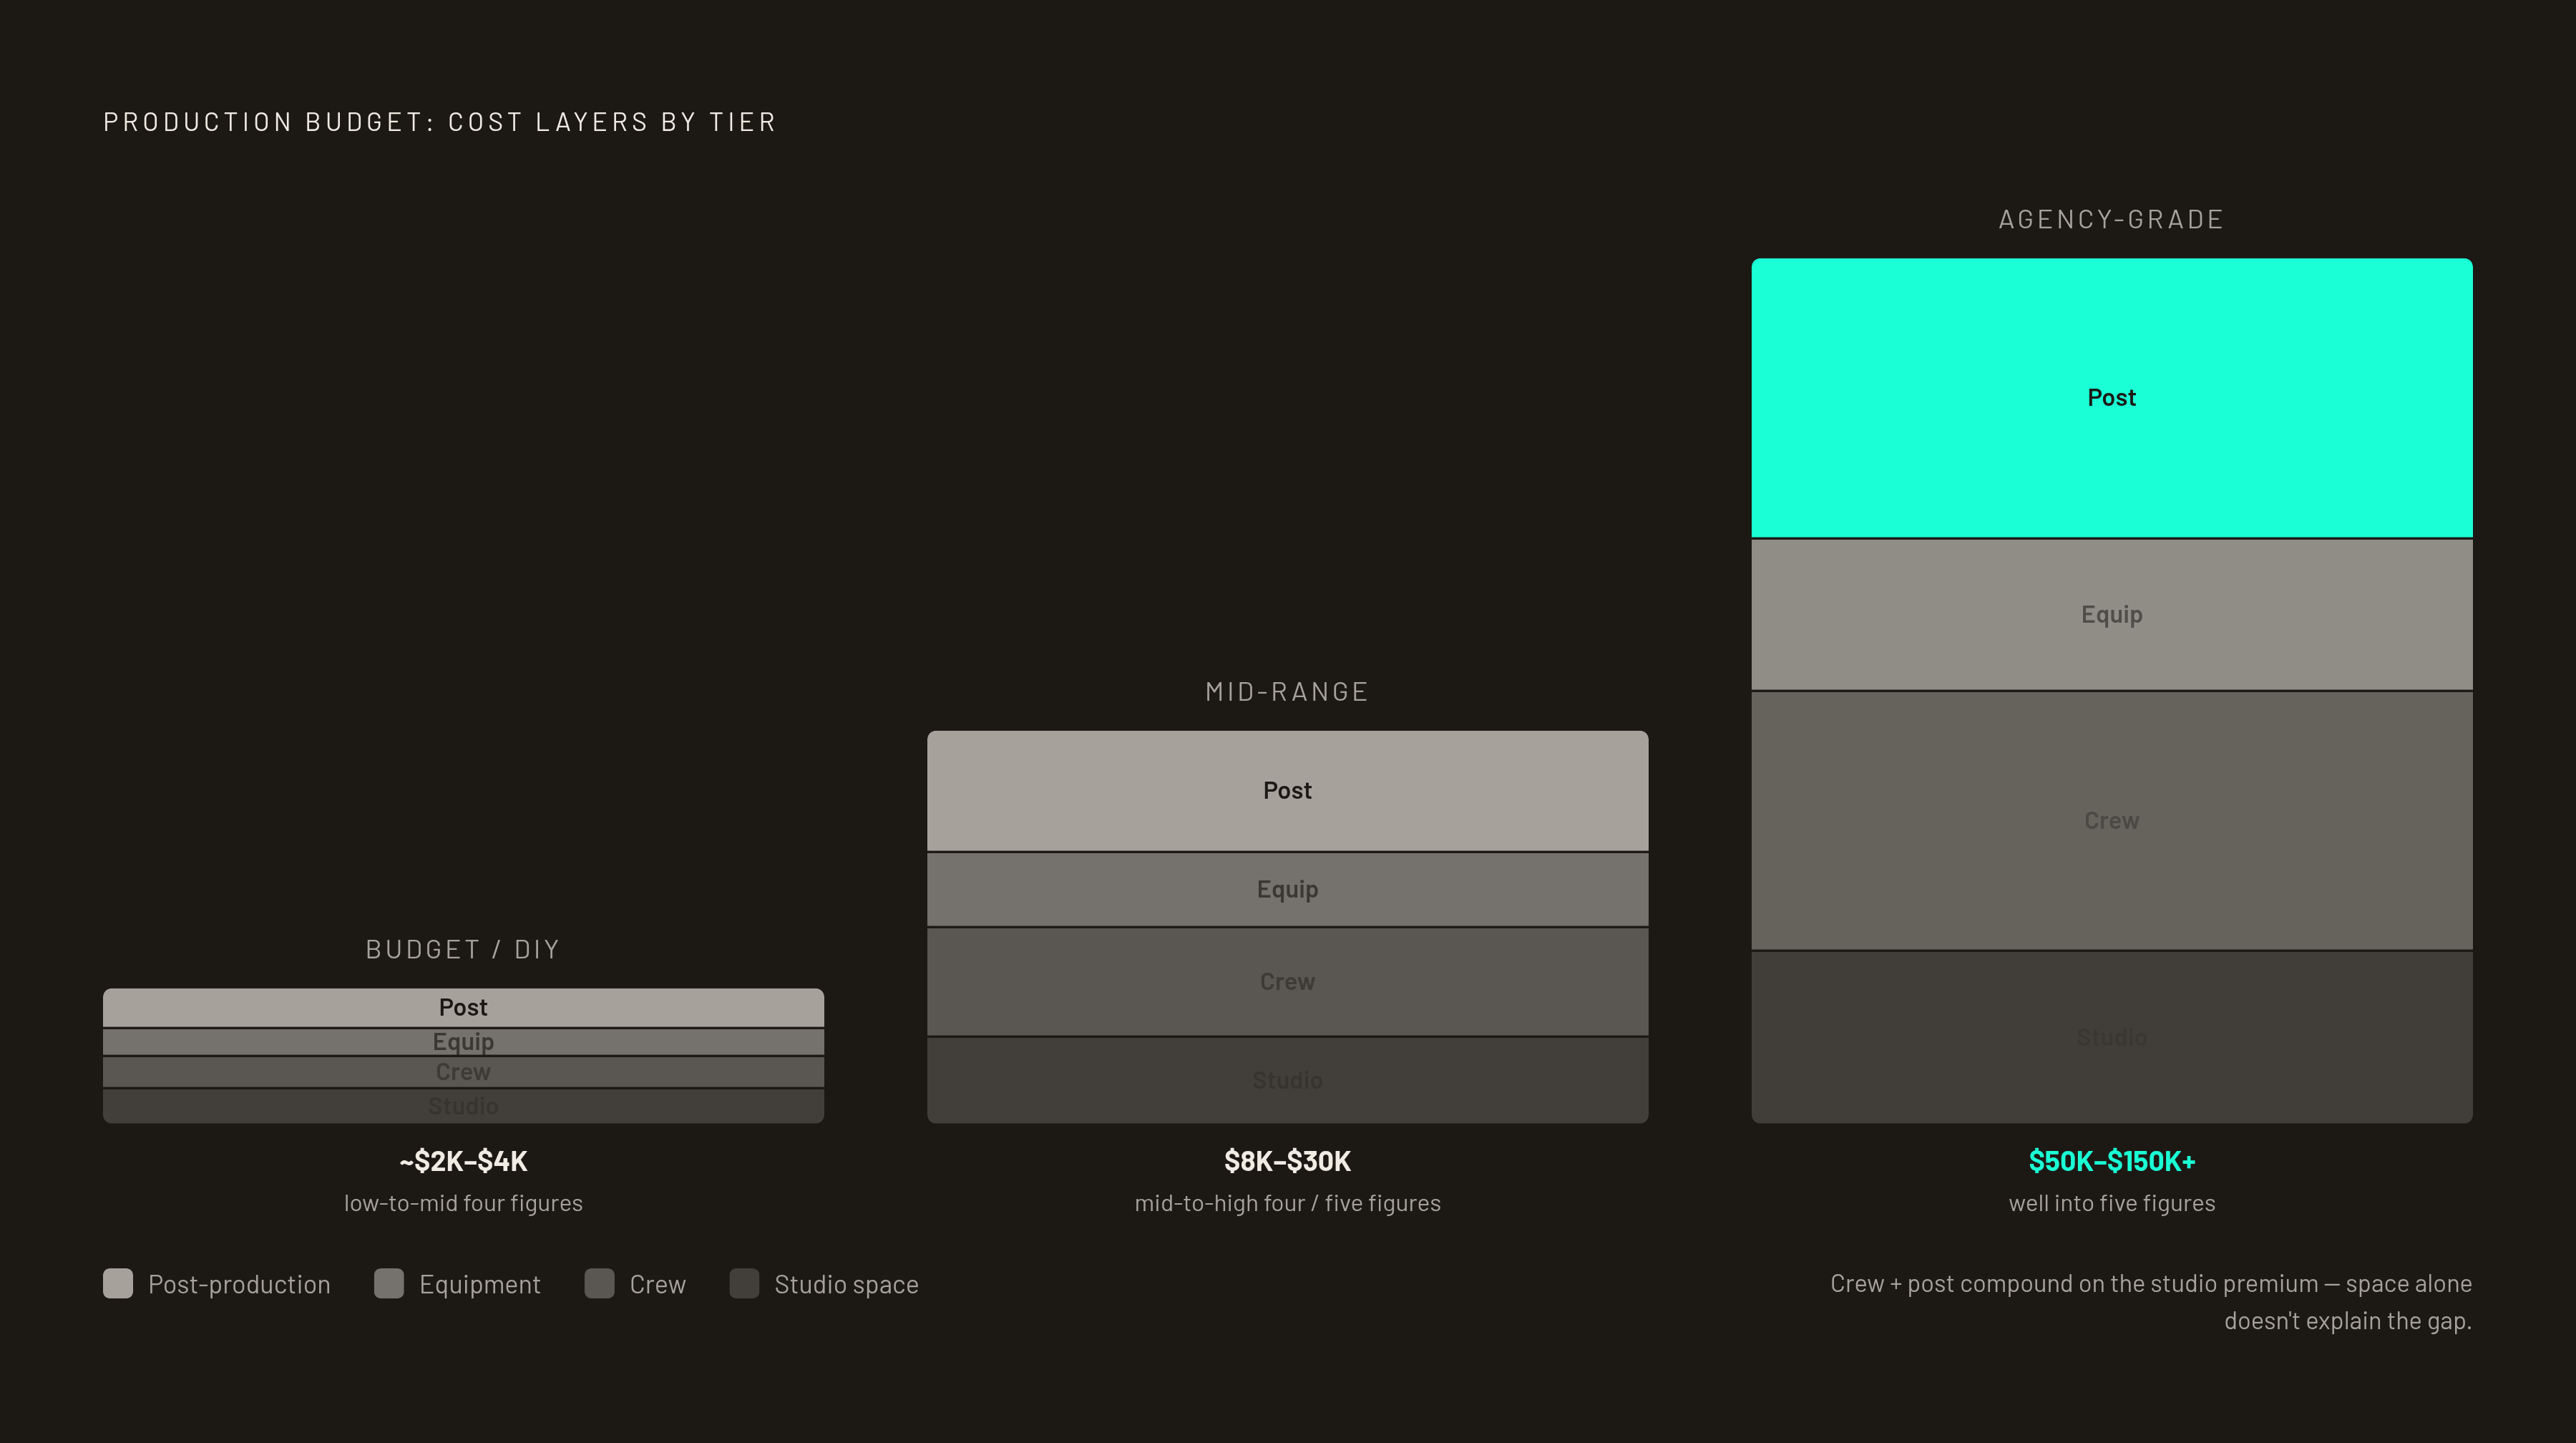Click the 'AGENCY-GRADE' tier heading
Image resolution: width=2576 pixels, height=1443 pixels.
pyautogui.click(x=2111, y=219)
